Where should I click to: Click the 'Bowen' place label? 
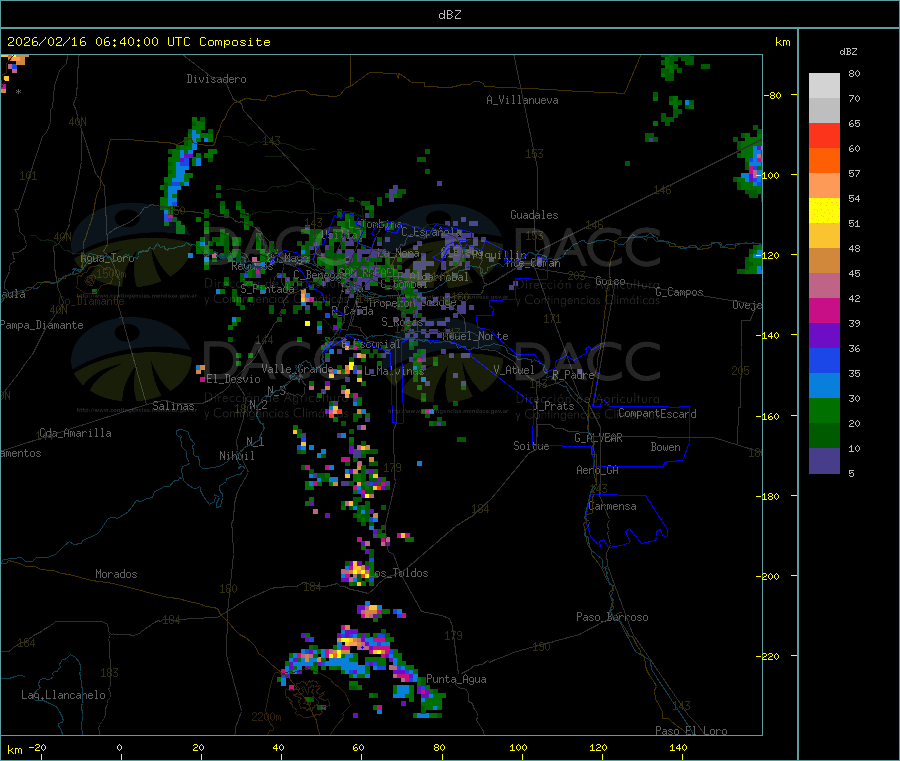(666, 446)
